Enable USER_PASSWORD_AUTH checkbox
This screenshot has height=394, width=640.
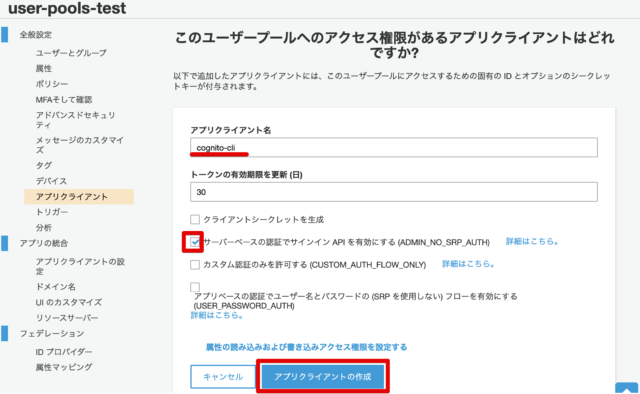pyautogui.click(x=195, y=287)
